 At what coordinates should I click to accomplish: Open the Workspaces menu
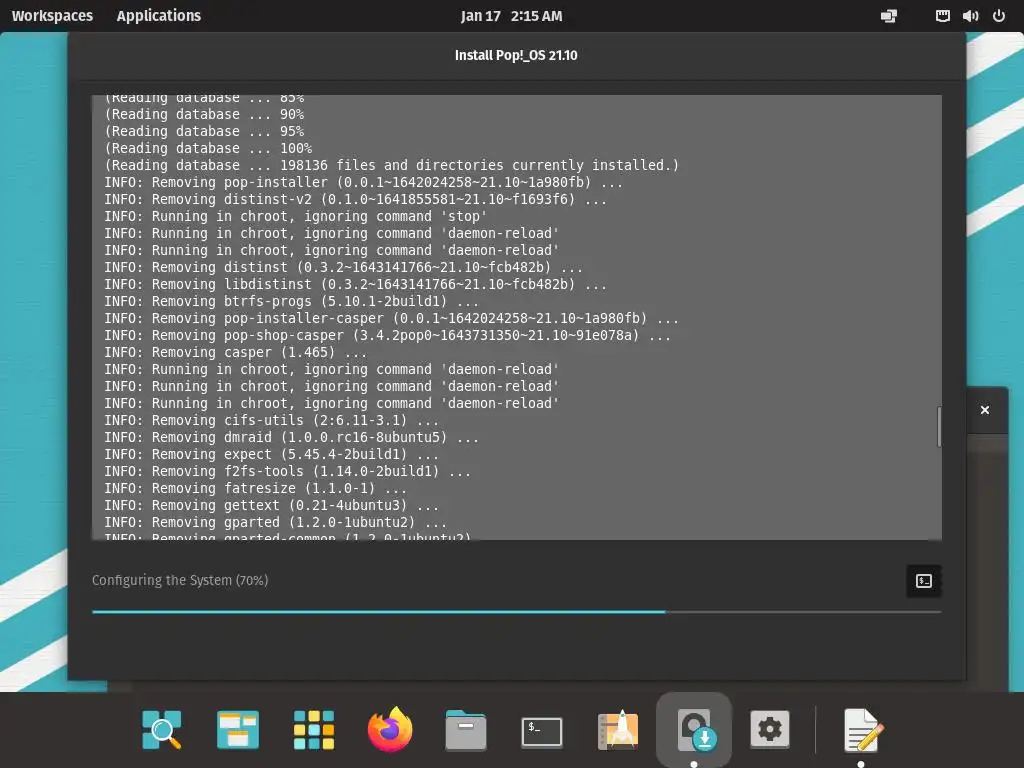click(x=52, y=16)
